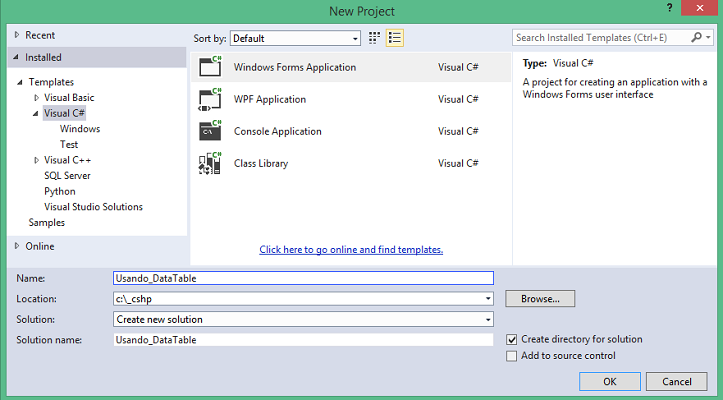Expand the Visual Basic node

click(36, 98)
